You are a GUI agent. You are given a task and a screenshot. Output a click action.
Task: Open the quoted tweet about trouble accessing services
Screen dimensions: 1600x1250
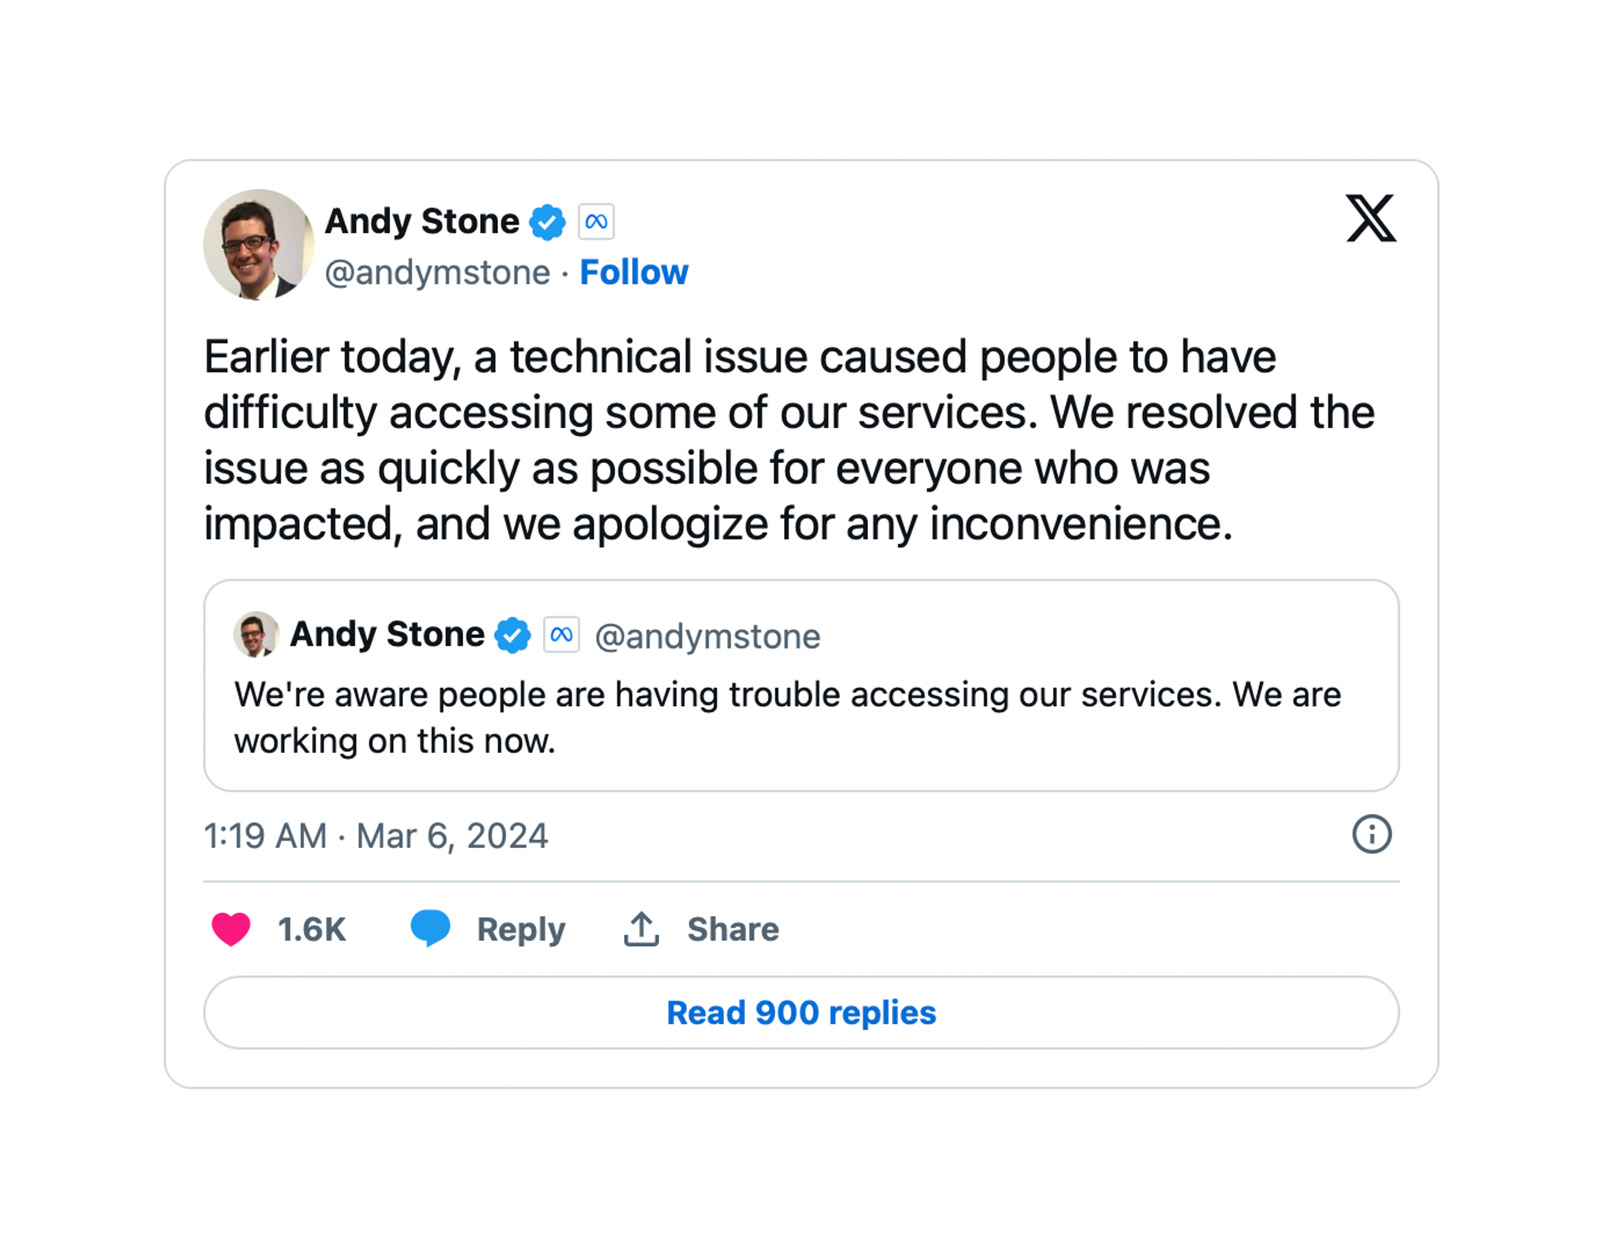point(800,718)
